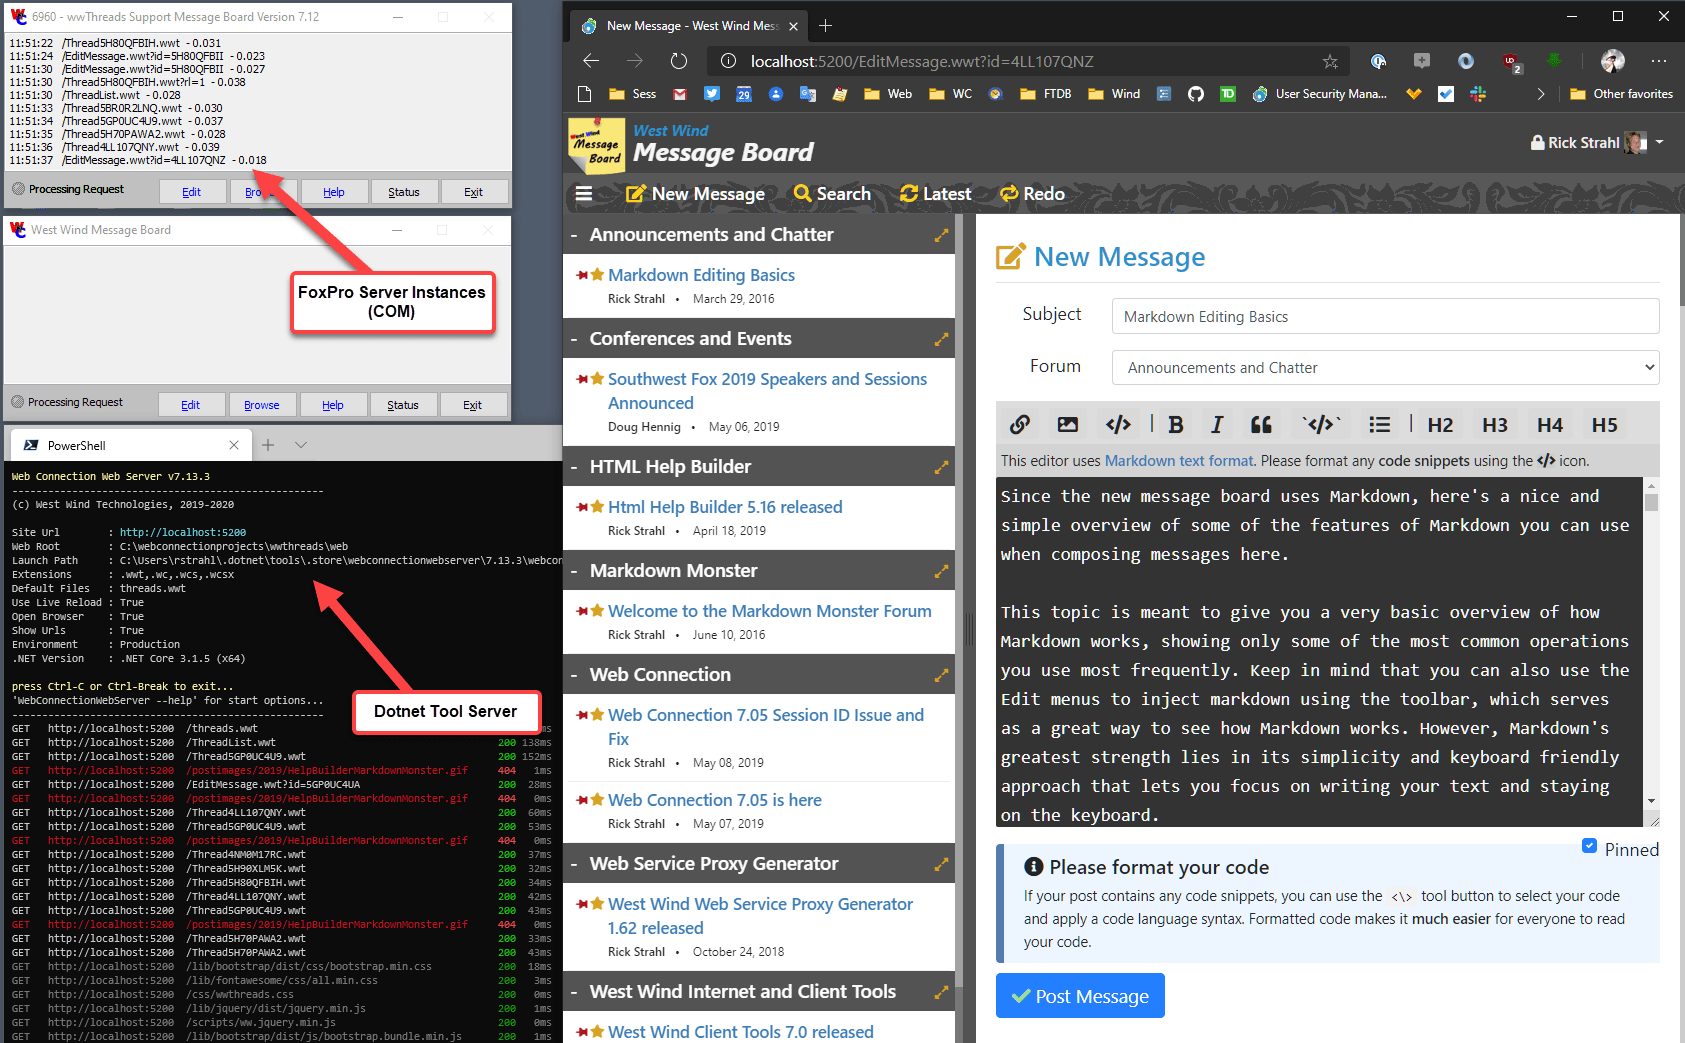Switch to the PowerShell tab
1685x1043 pixels.
tap(130, 445)
